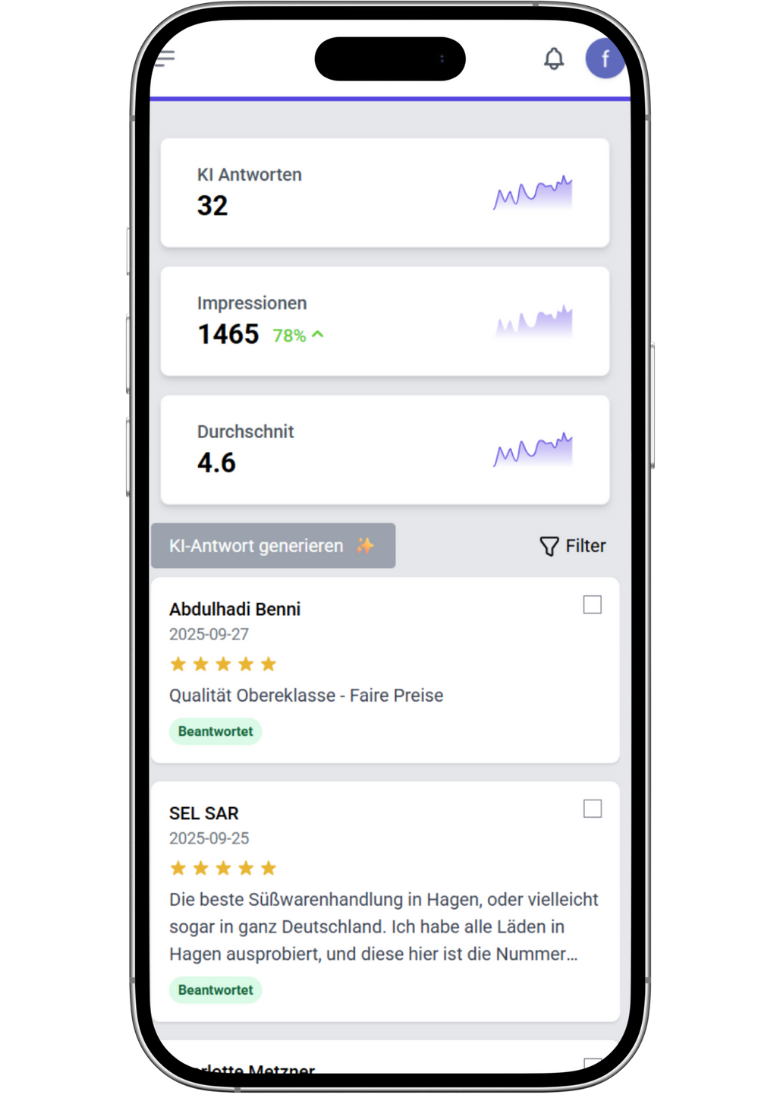This screenshot has height=1094, width=781.
Task: Select SEL SAR review checkbox
Action: (x=592, y=809)
